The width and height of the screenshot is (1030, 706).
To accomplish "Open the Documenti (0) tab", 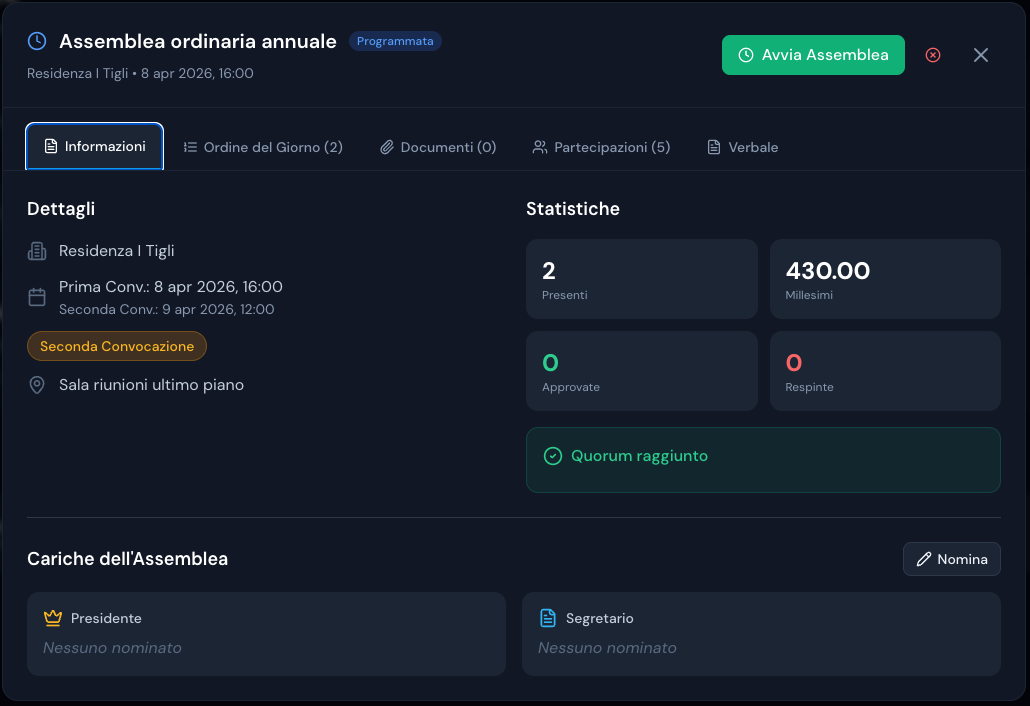I will (438, 147).
